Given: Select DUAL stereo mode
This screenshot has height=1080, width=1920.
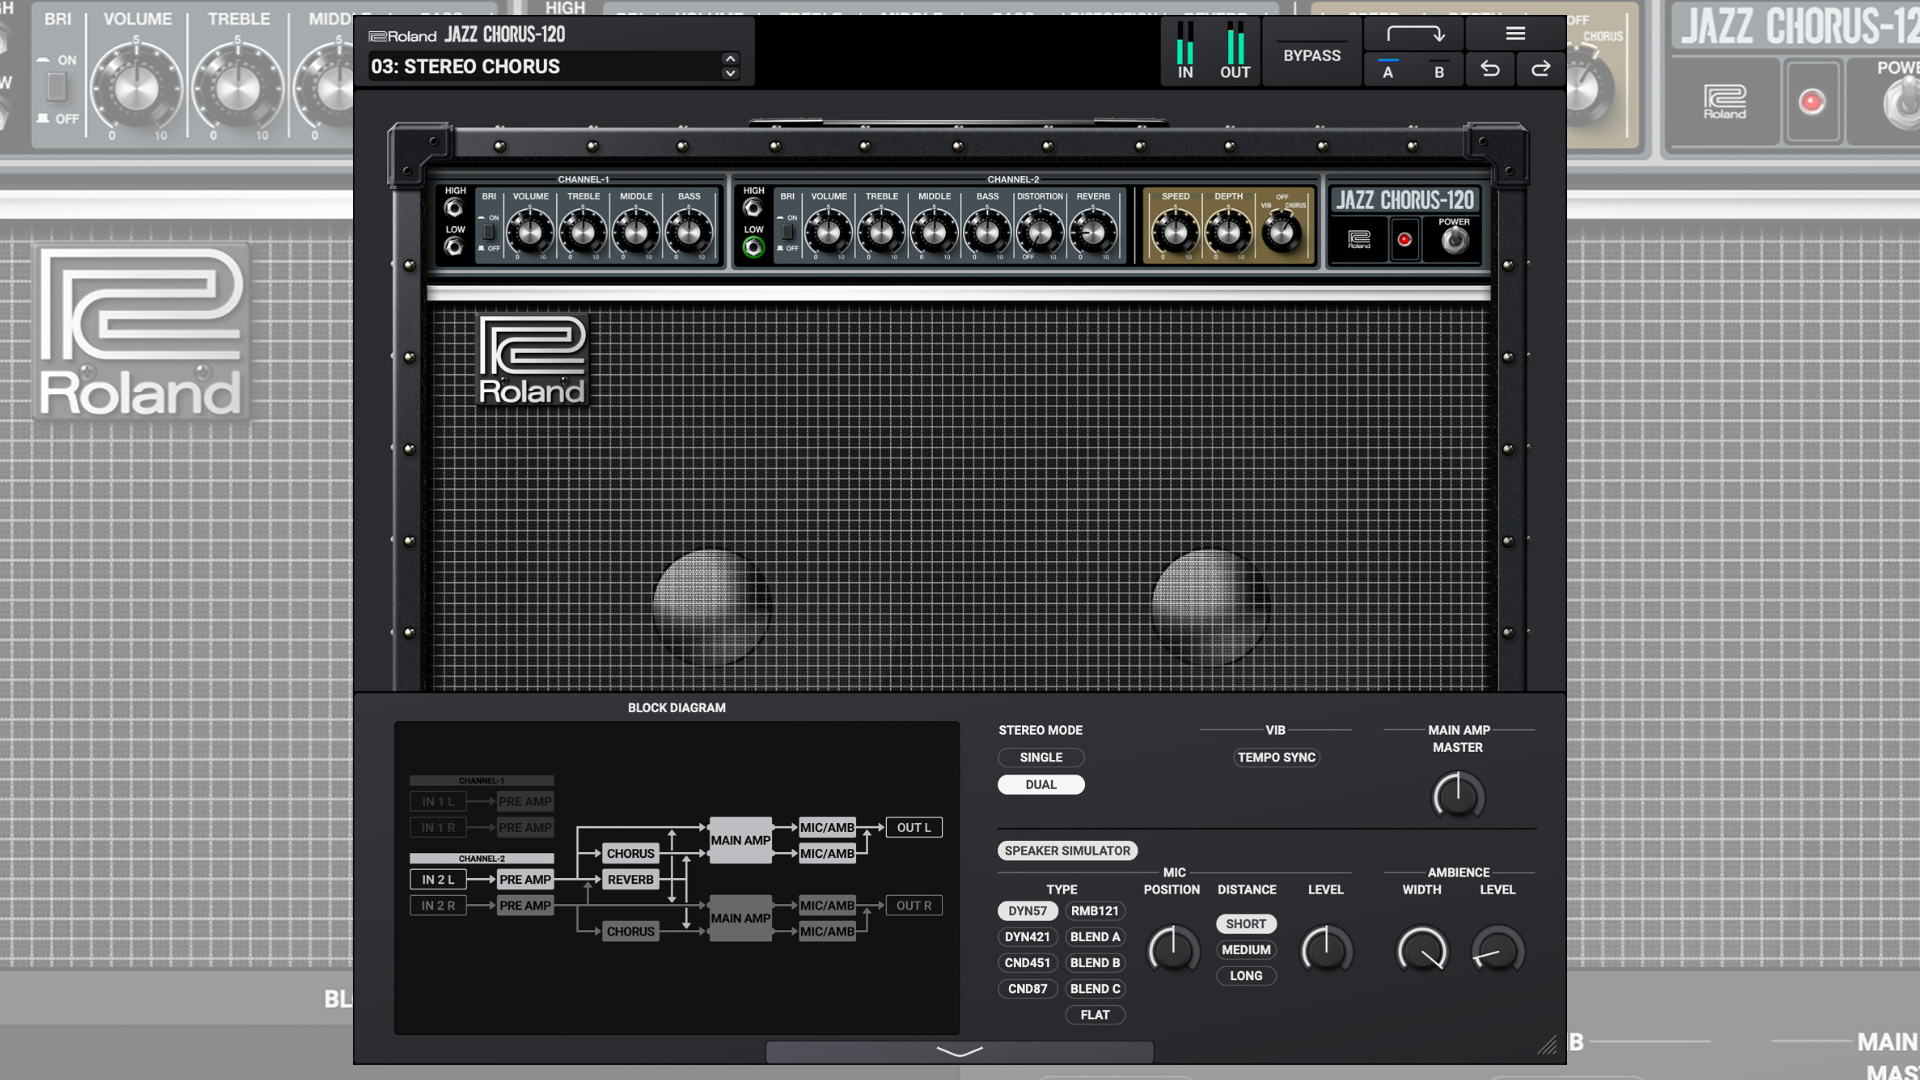Looking at the screenshot, I should (1040, 784).
